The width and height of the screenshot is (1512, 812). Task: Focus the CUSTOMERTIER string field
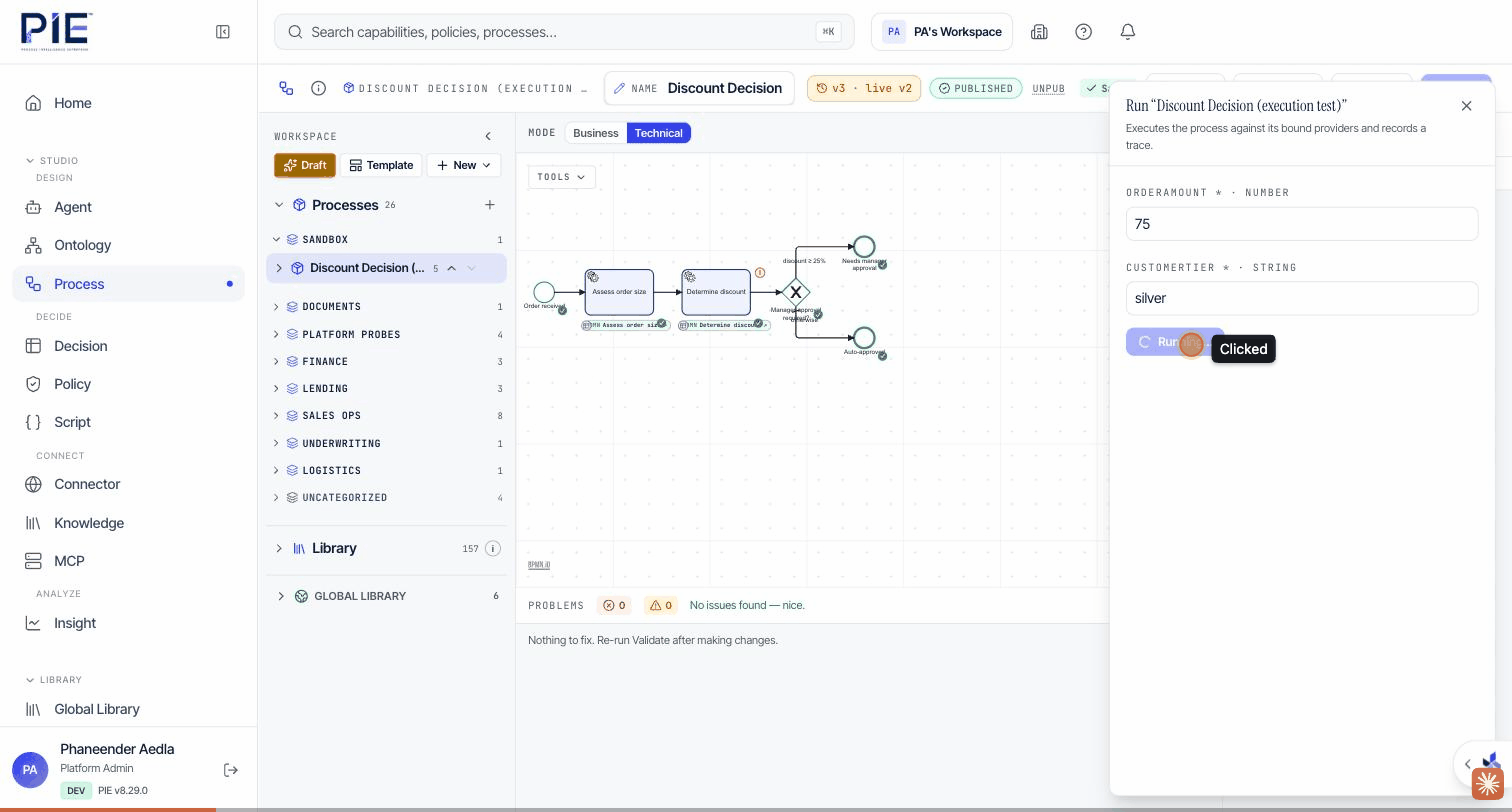(x=1302, y=298)
